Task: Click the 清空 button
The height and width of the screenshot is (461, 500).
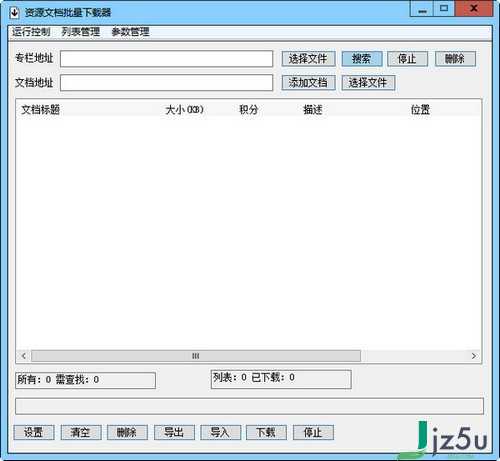Action: pos(81,432)
